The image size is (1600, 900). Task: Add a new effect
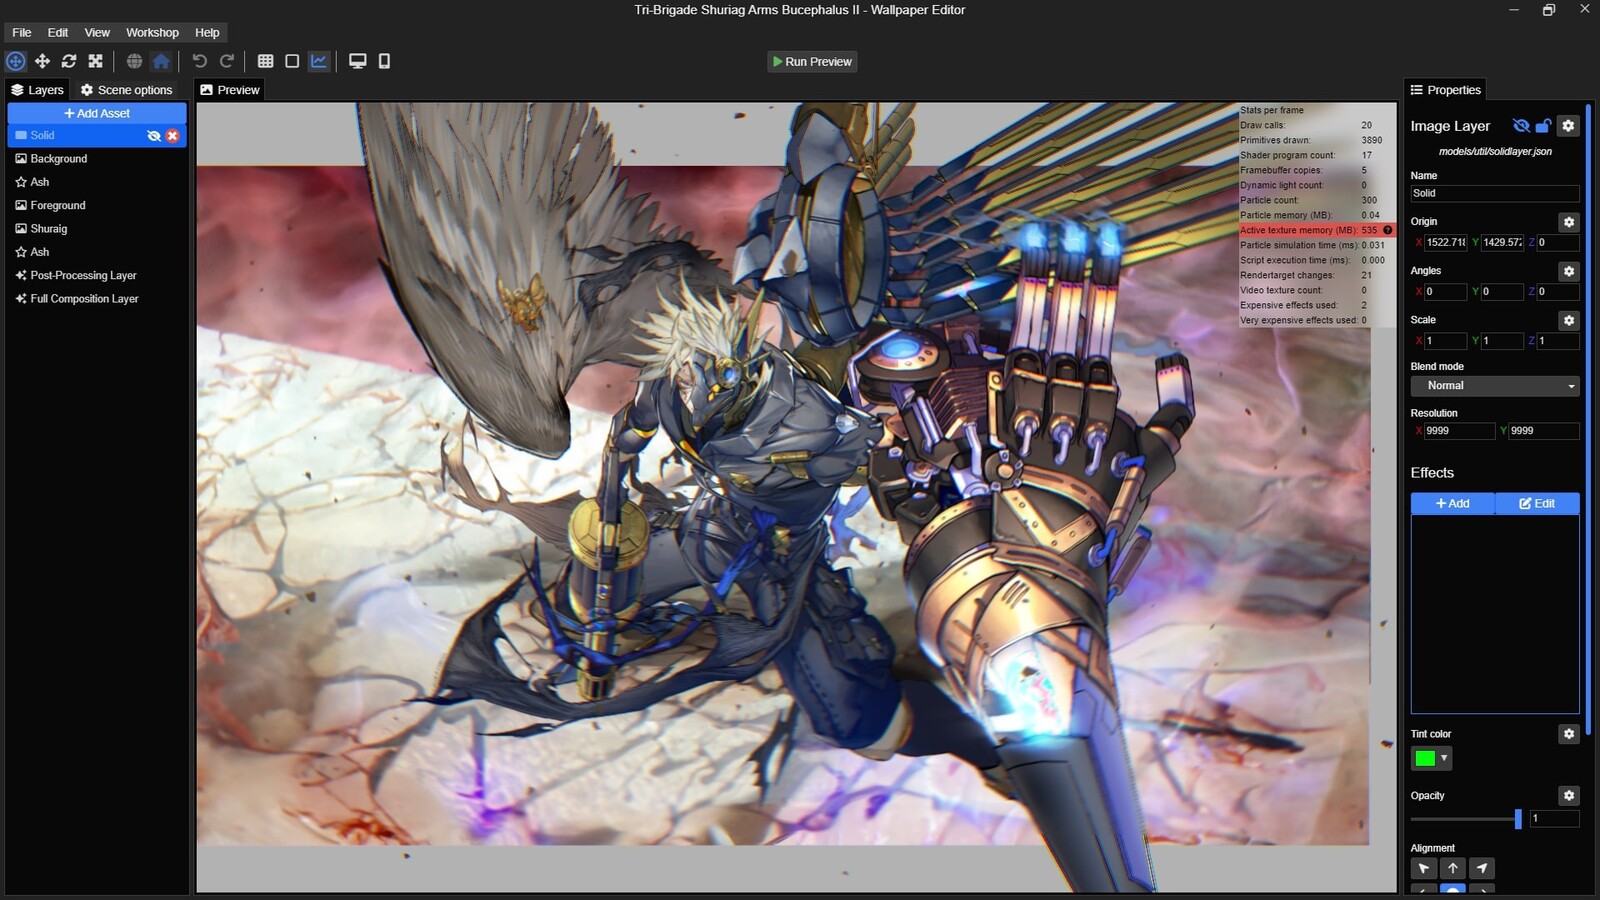1453,504
